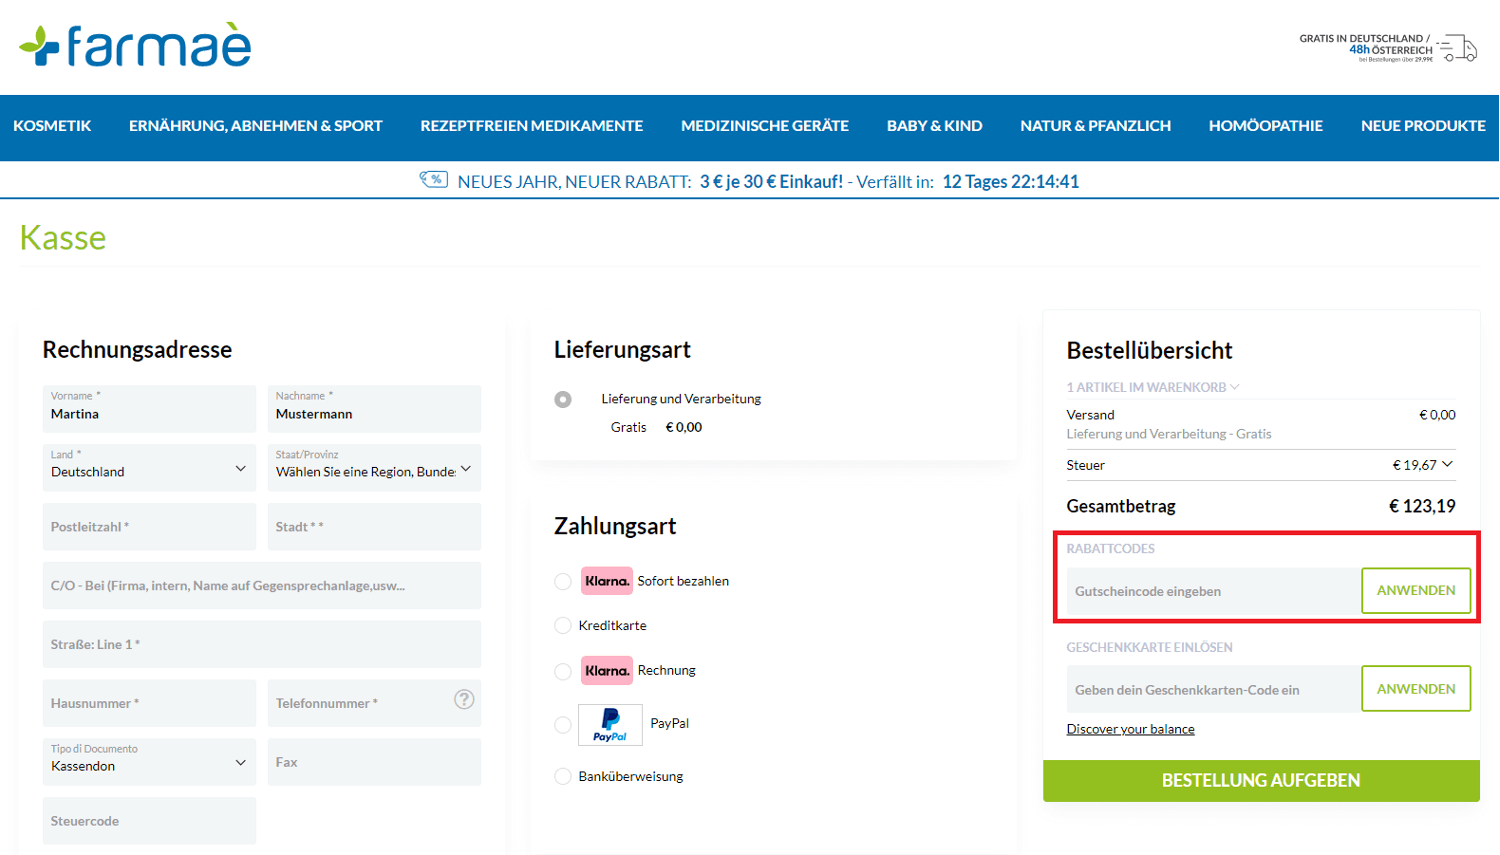Click the phone number help question icon
The height and width of the screenshot is (855, 1500).
[464, 700]
